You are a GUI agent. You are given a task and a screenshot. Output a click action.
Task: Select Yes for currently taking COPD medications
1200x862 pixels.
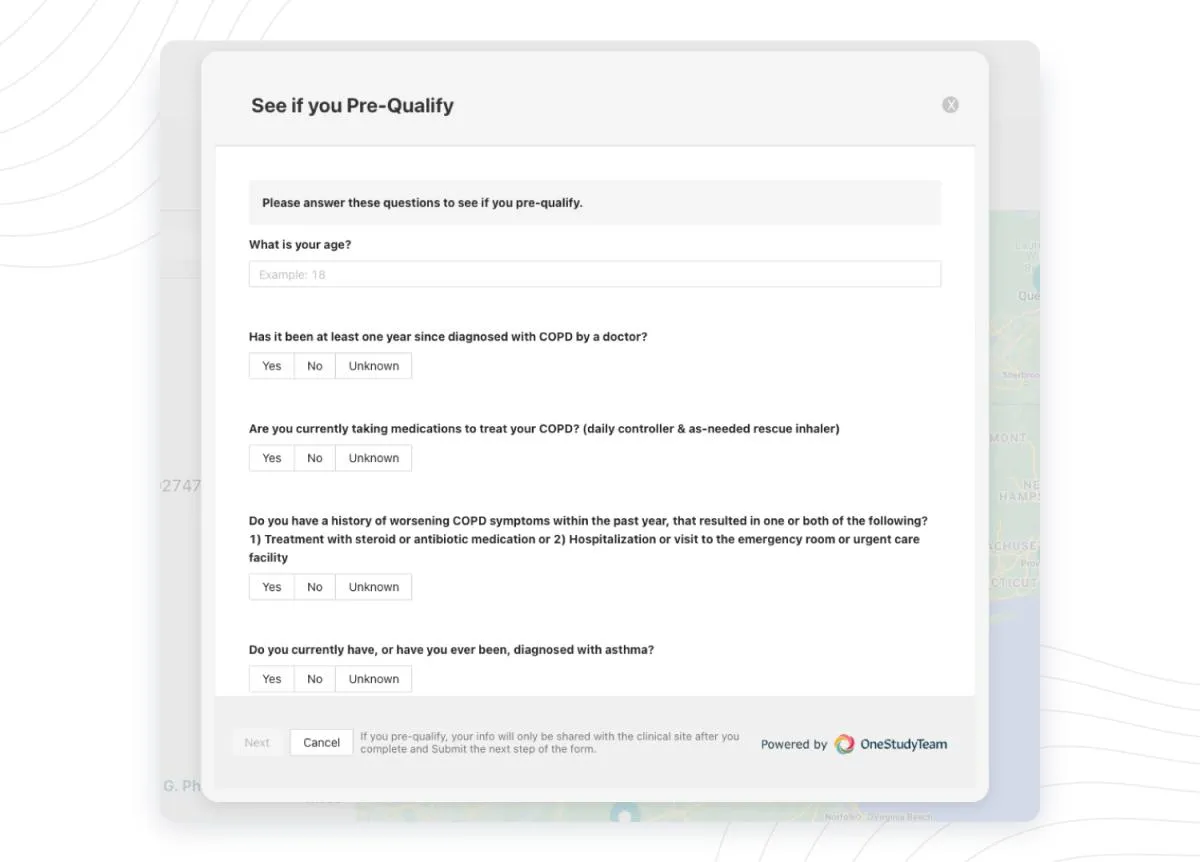coord(270,457)
